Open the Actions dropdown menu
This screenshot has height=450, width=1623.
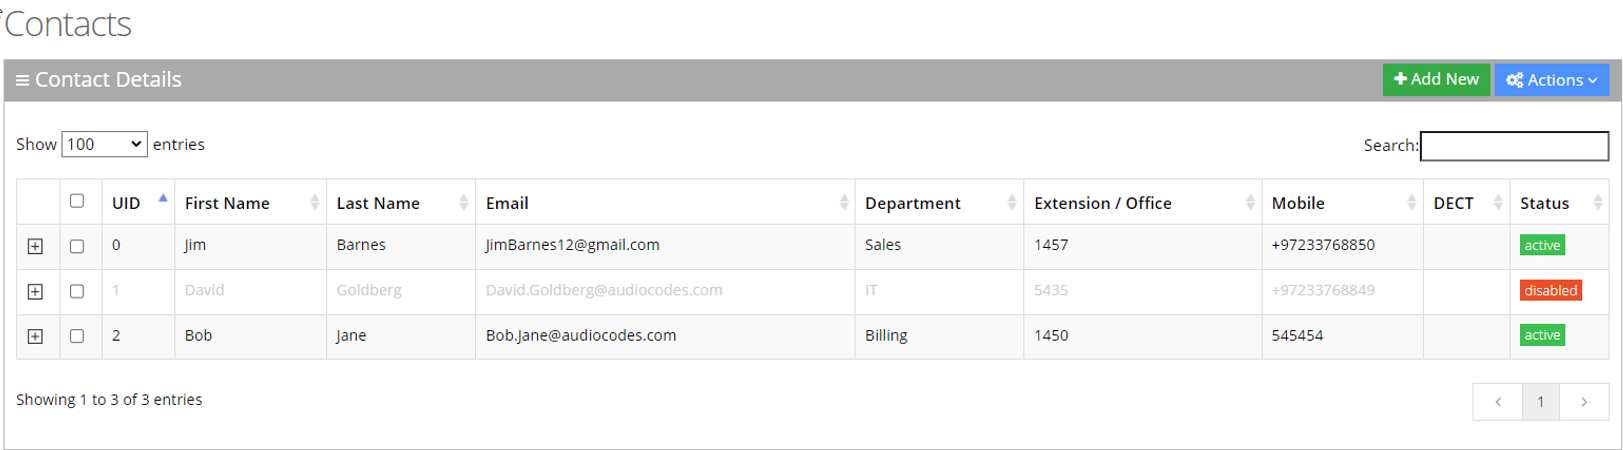coord(1551,80)
